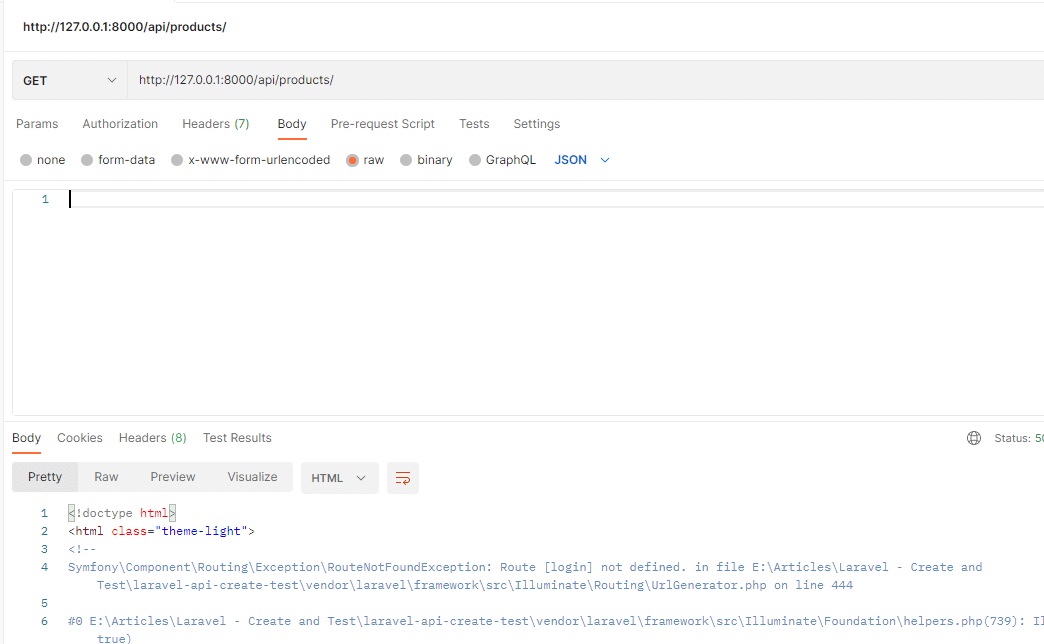The height and width of the screenshot is (644, 1044).
Task: Click the globe network icon beside Status
Action: click(974, 438)
